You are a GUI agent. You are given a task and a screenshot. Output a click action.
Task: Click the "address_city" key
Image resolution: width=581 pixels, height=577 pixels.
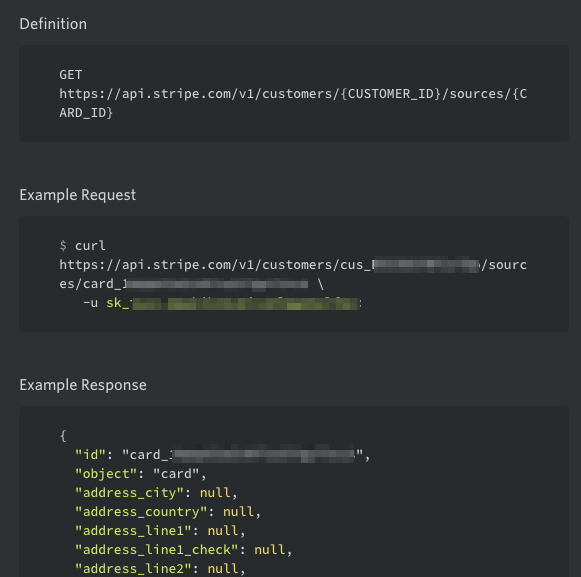[x=129, y=493]
